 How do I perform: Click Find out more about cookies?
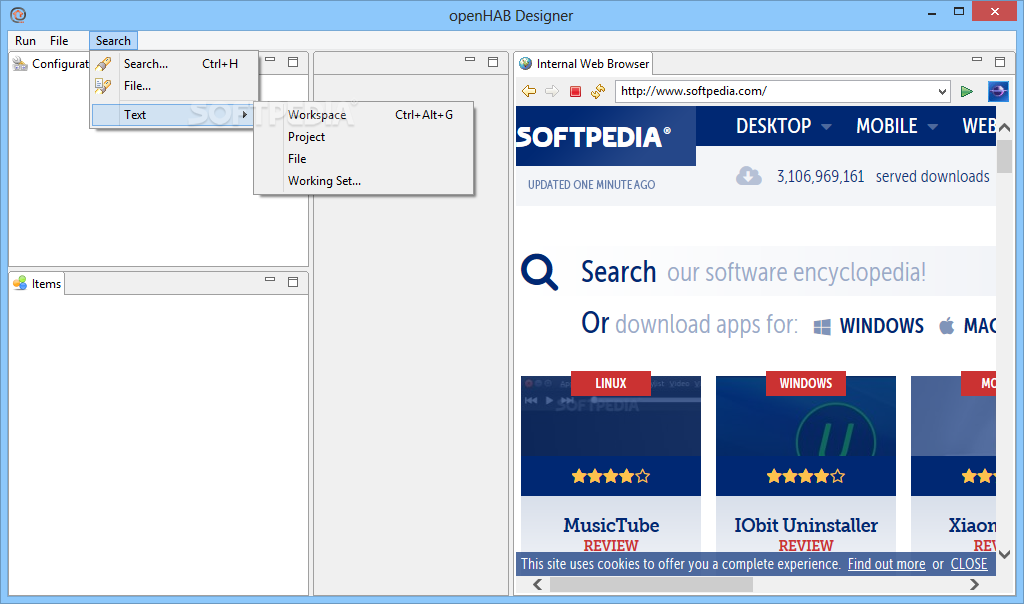(x=886, y=564)
